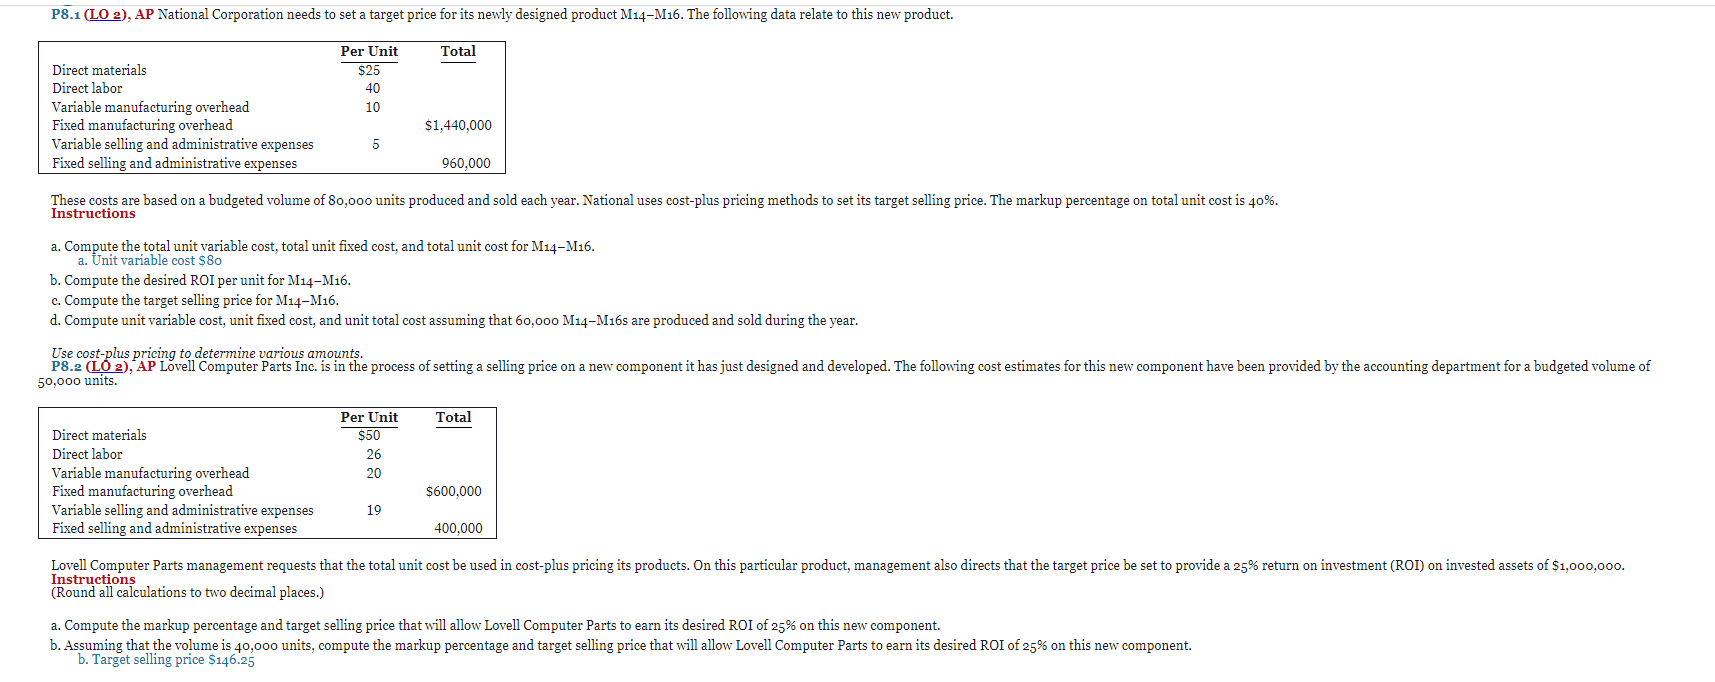1715x682 pixels.
Task: Click the P8.2 problem label
Action: 66,366
